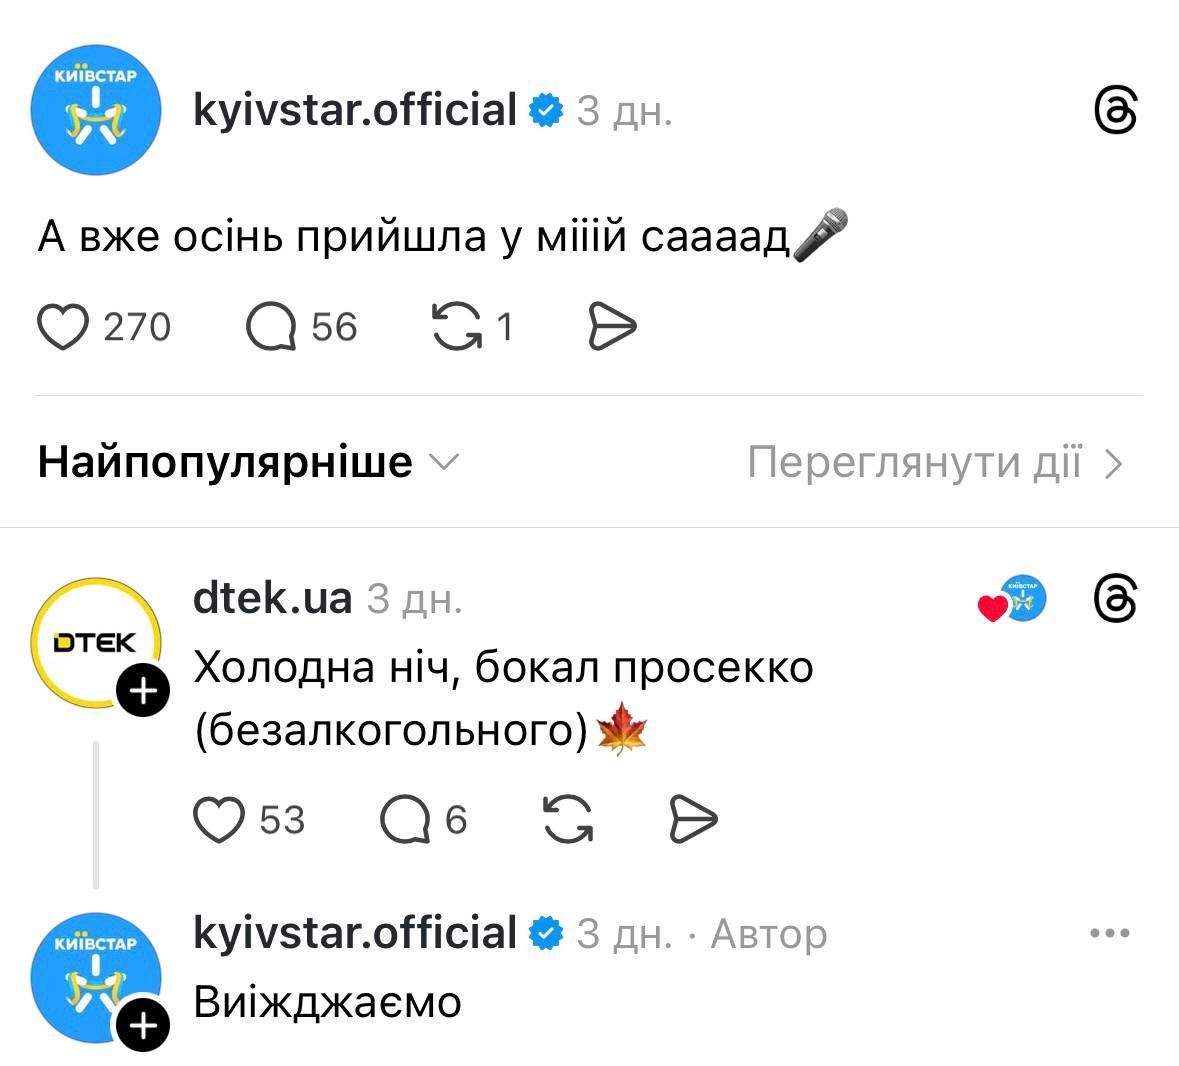Open comments on the main post

(271, 327)
